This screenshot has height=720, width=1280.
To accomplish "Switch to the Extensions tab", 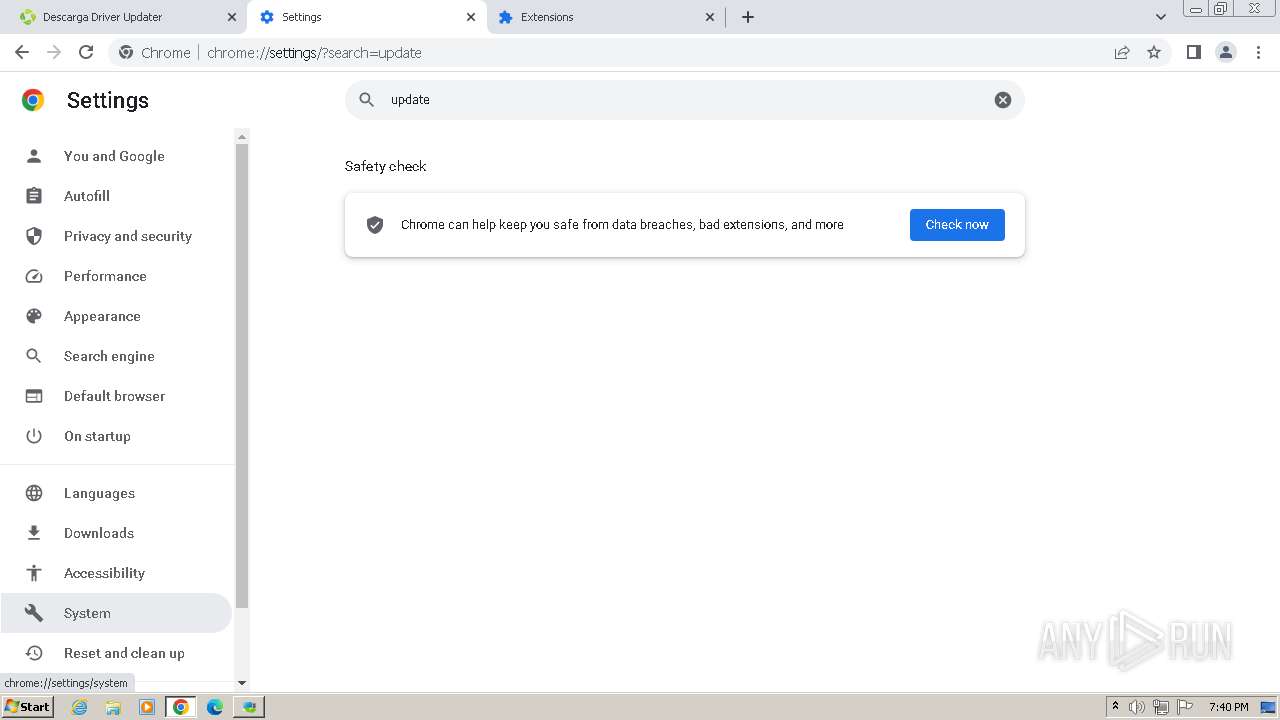I will (607, 17).
